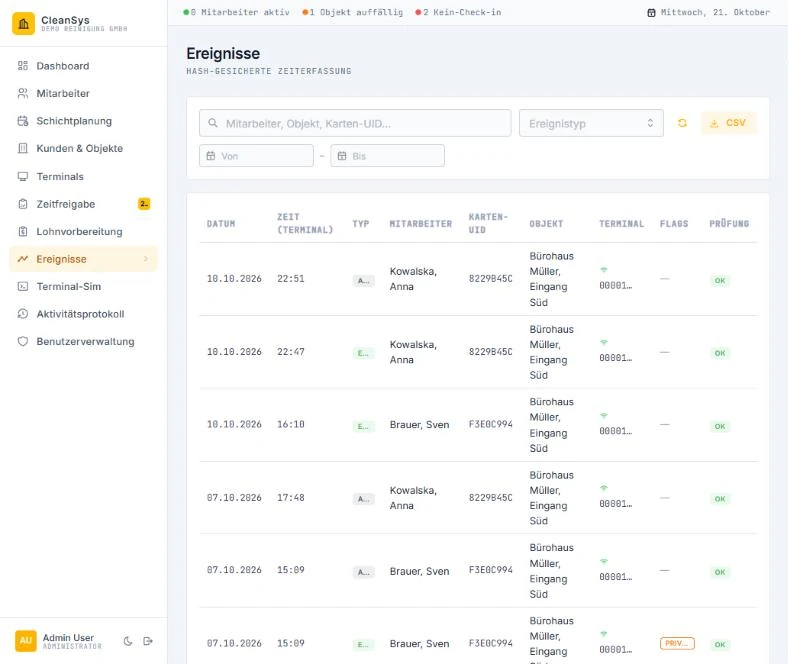This screenshot has width=788, height=664.
Task: Open Zeitfreigabe in the sidebar
Action: point(83,204)
